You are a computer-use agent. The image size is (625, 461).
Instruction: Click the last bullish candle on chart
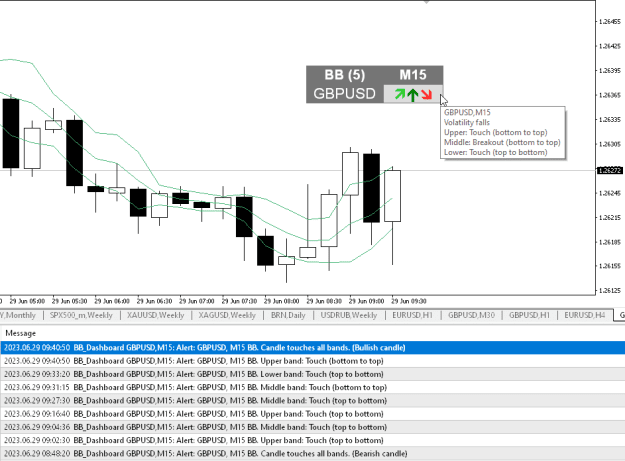pyautogui.click(x=393, y=196)
